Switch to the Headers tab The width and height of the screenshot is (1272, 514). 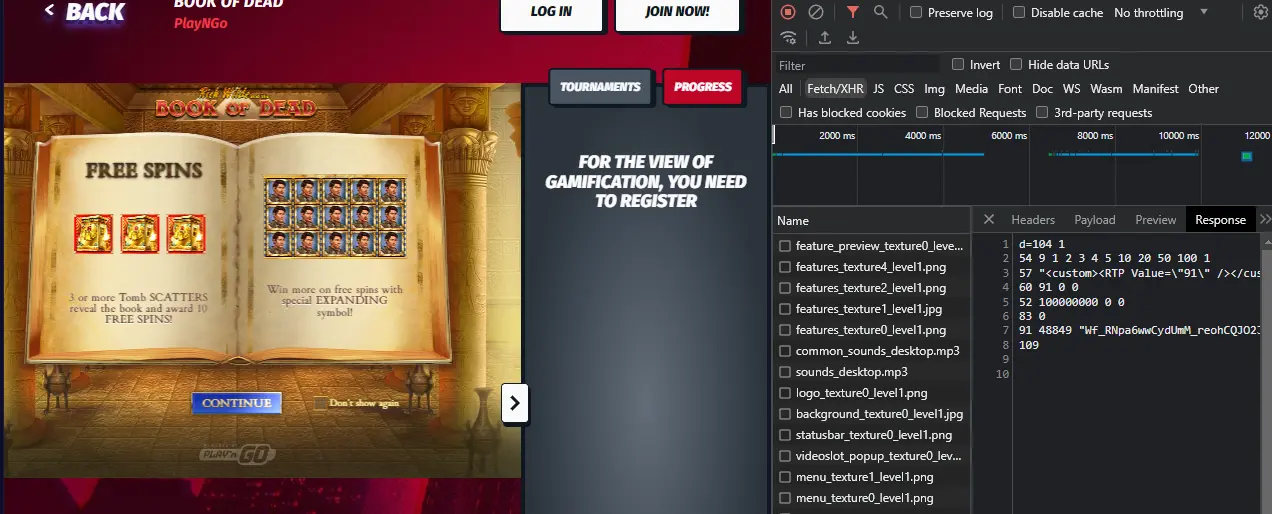click(x=1033, y=219)
